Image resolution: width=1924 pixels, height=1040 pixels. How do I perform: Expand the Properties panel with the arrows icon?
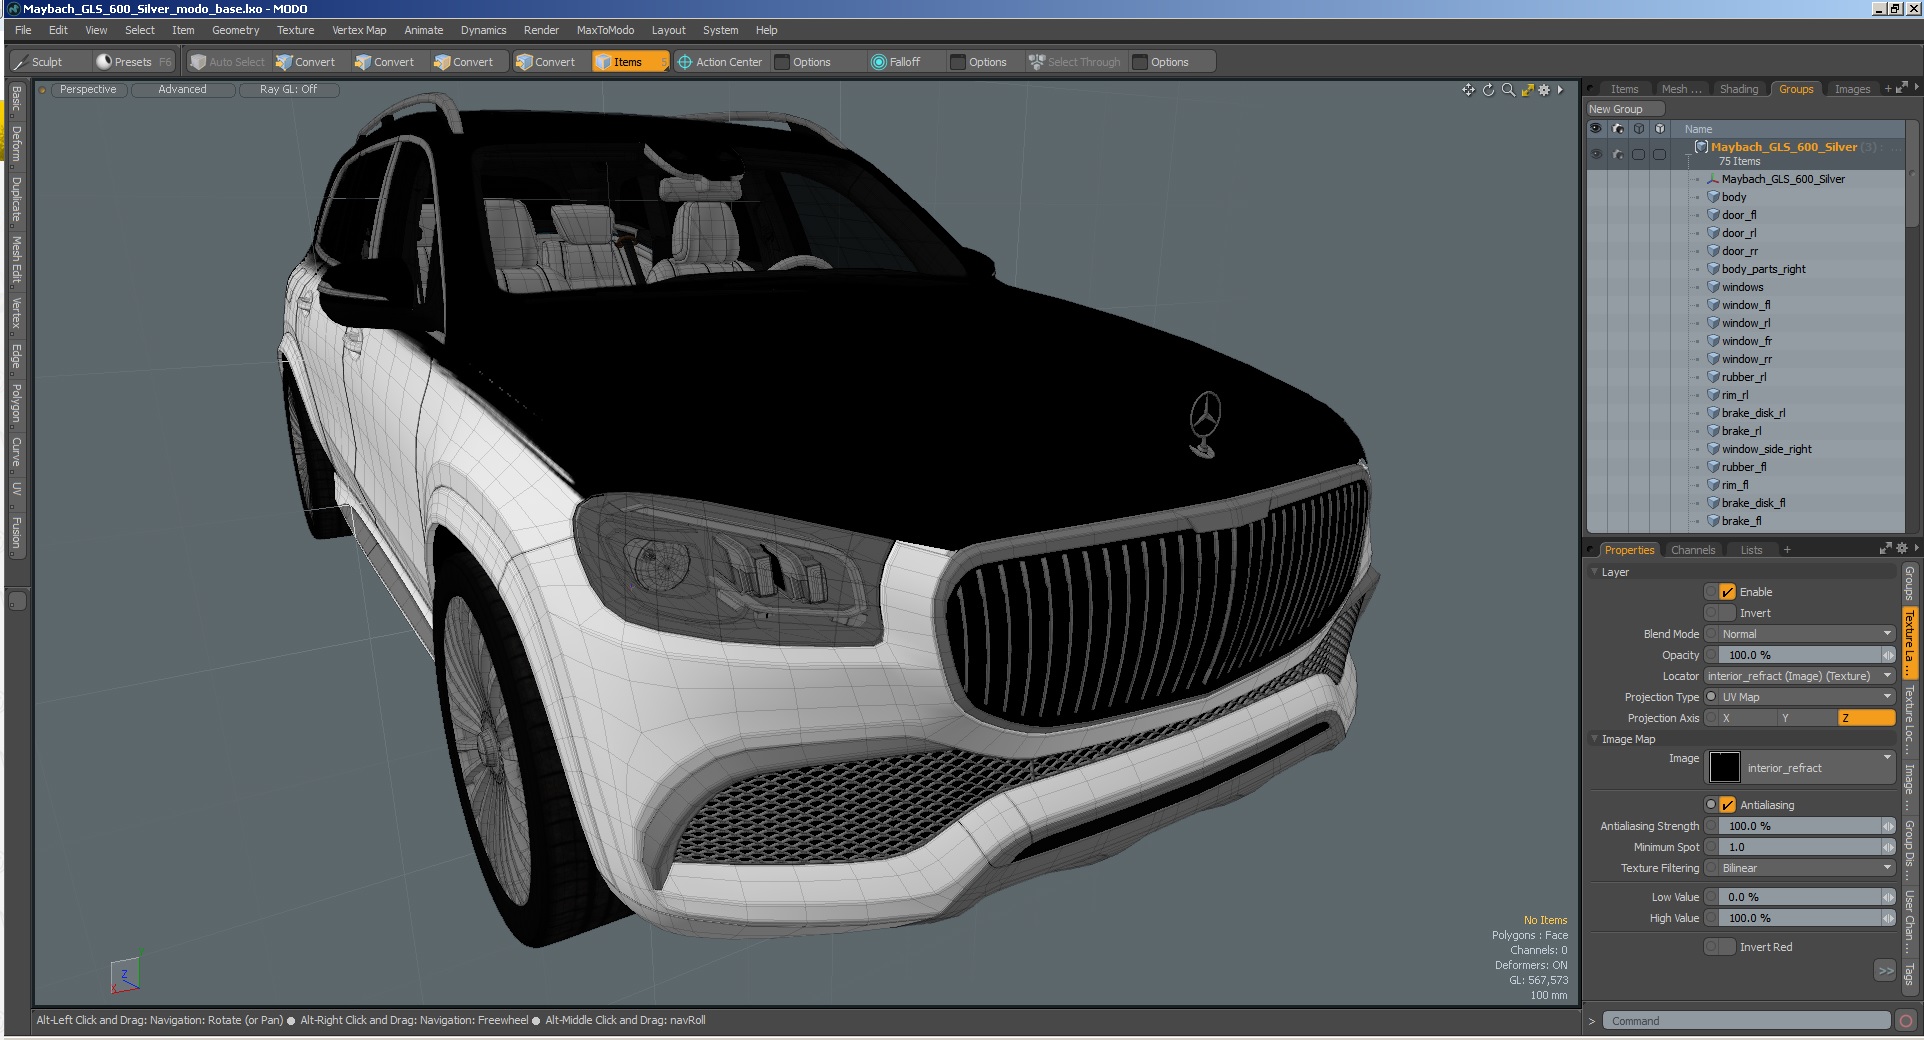[1885, 548]
